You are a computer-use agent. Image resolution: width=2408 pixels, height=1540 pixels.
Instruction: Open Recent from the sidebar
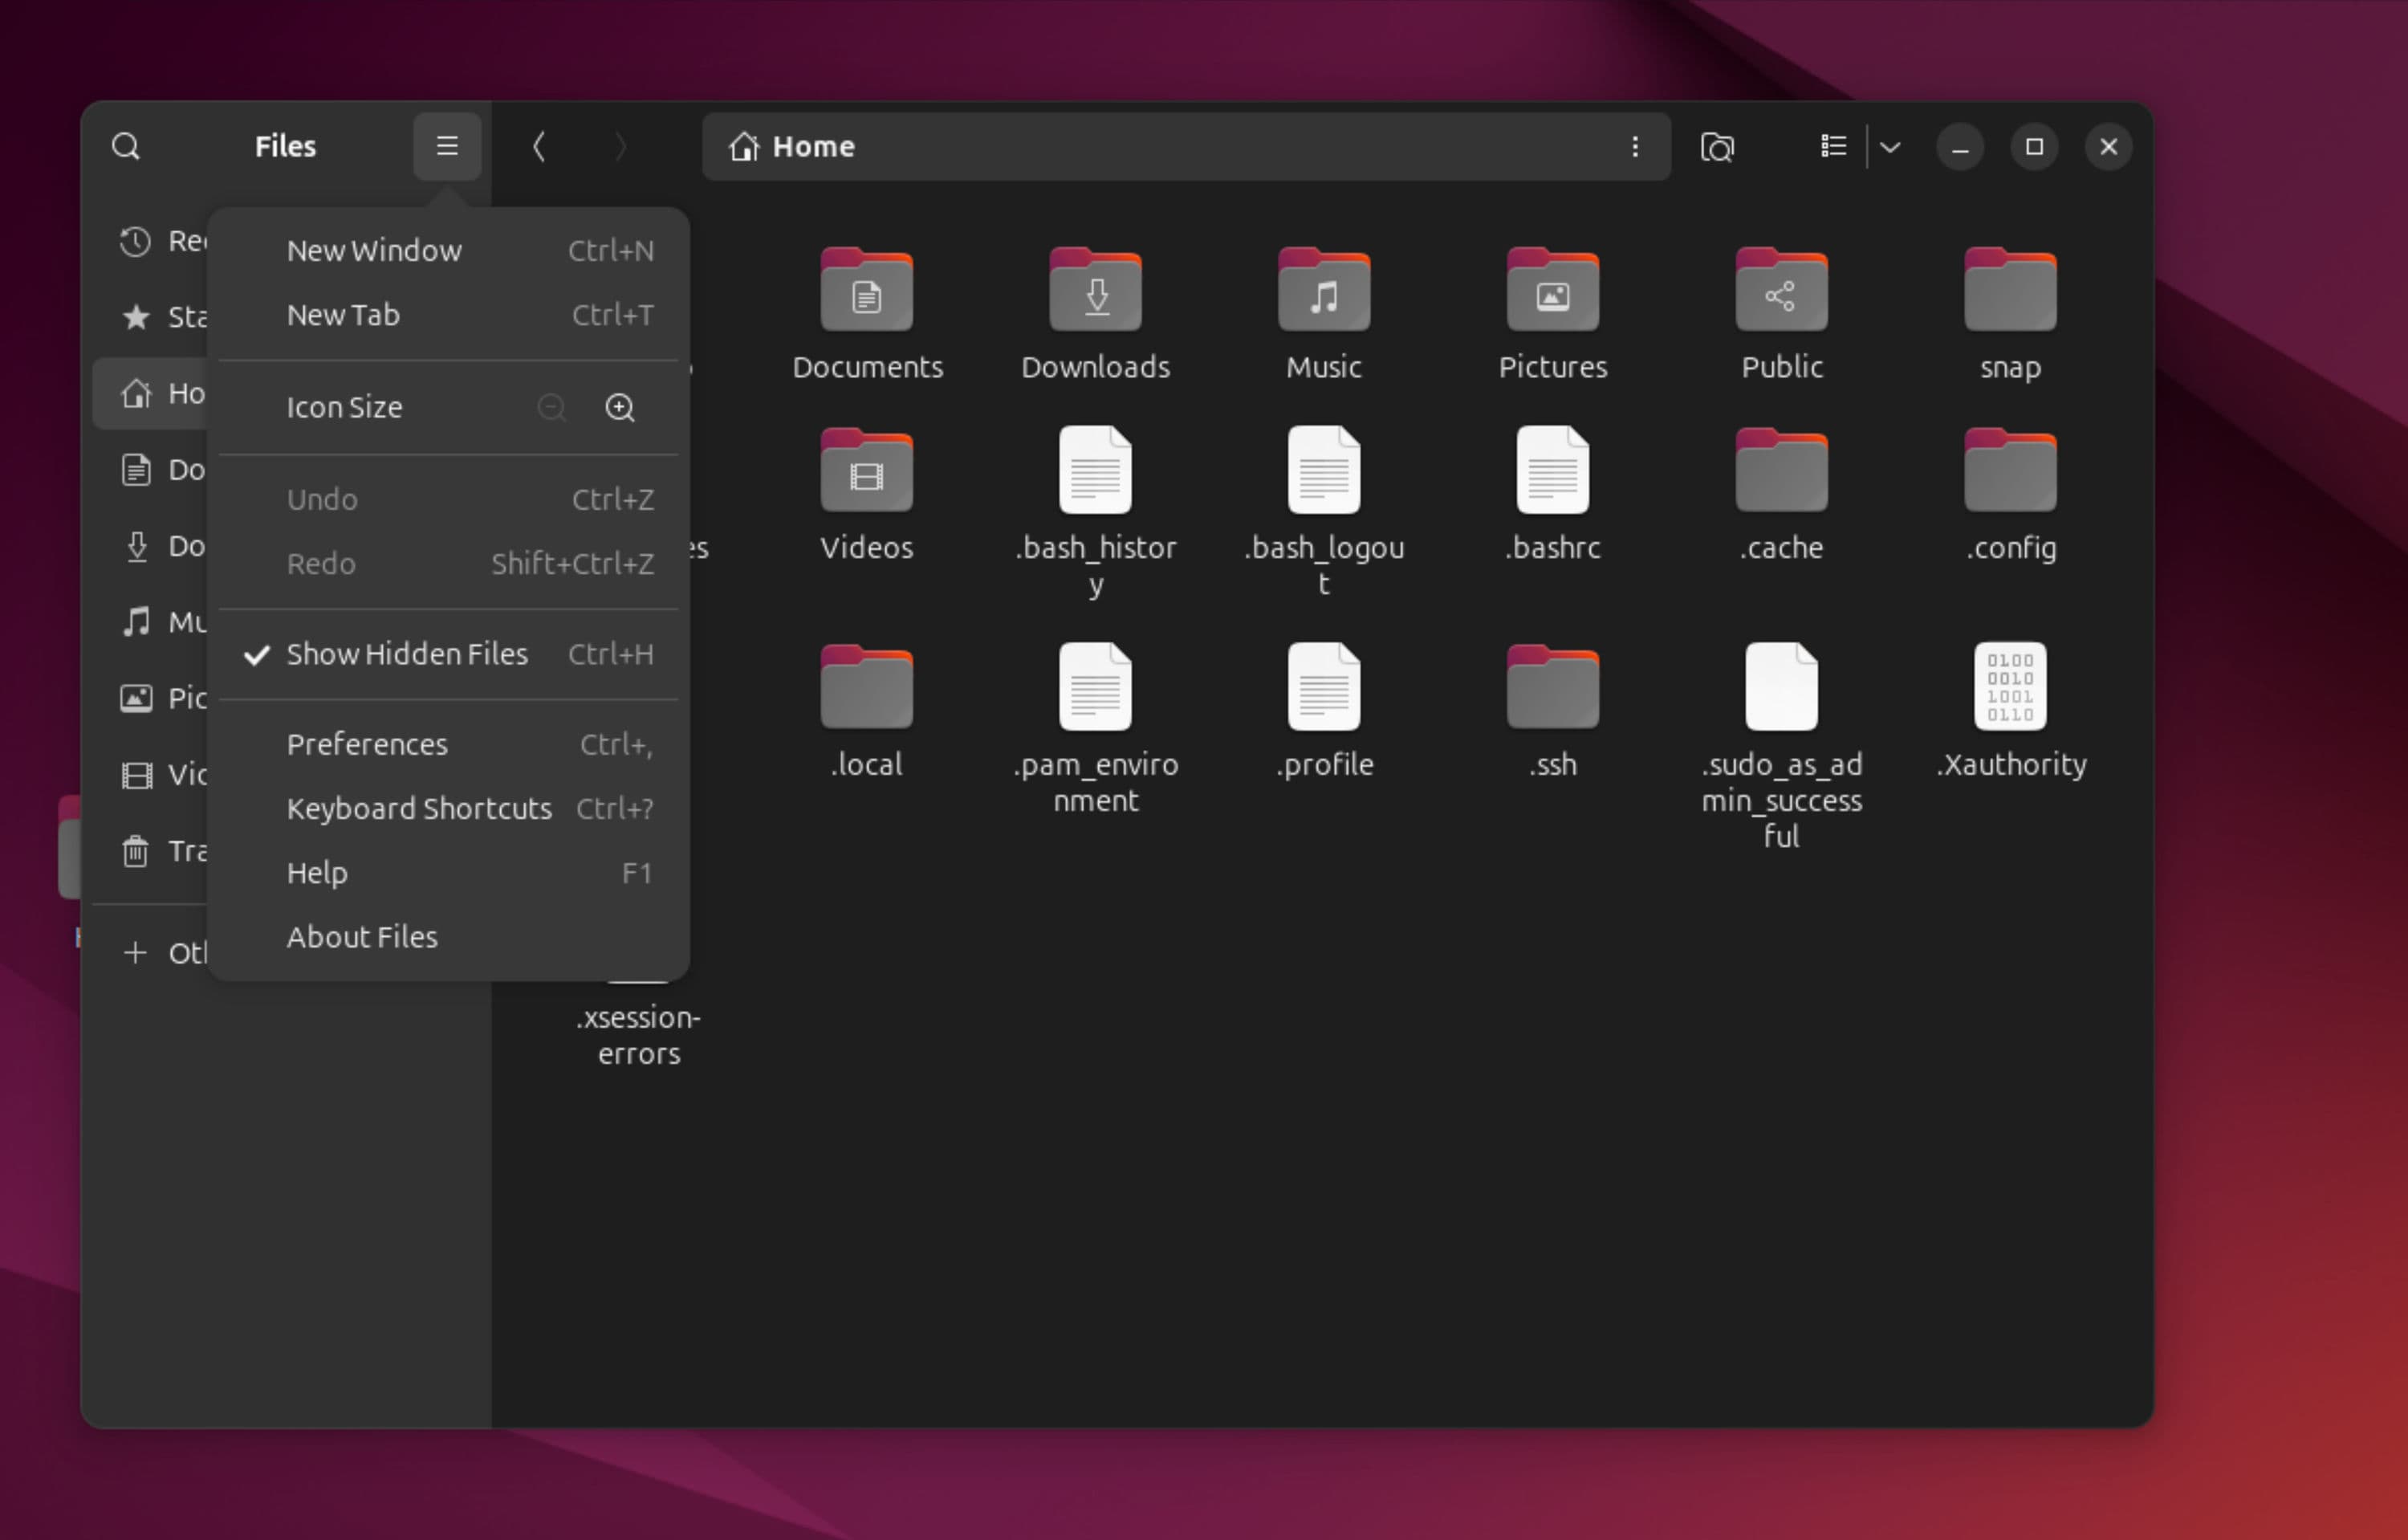pos(136,241)
